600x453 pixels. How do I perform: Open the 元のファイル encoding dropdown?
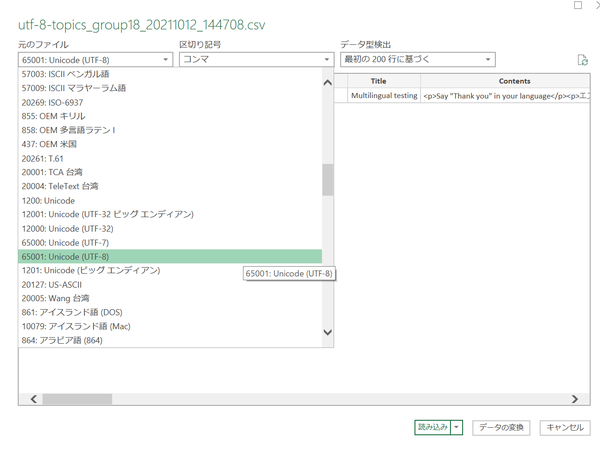(95, 60)
